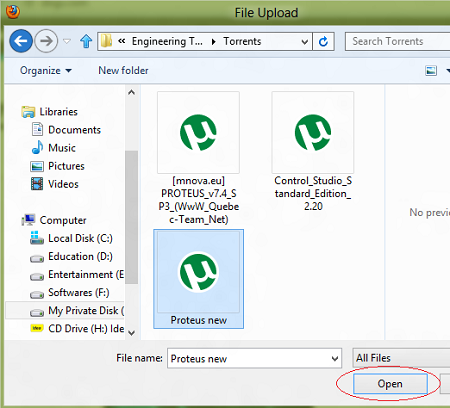Click the Firefox icon in title bar
The image size is (450, 408).
point(13,12)
